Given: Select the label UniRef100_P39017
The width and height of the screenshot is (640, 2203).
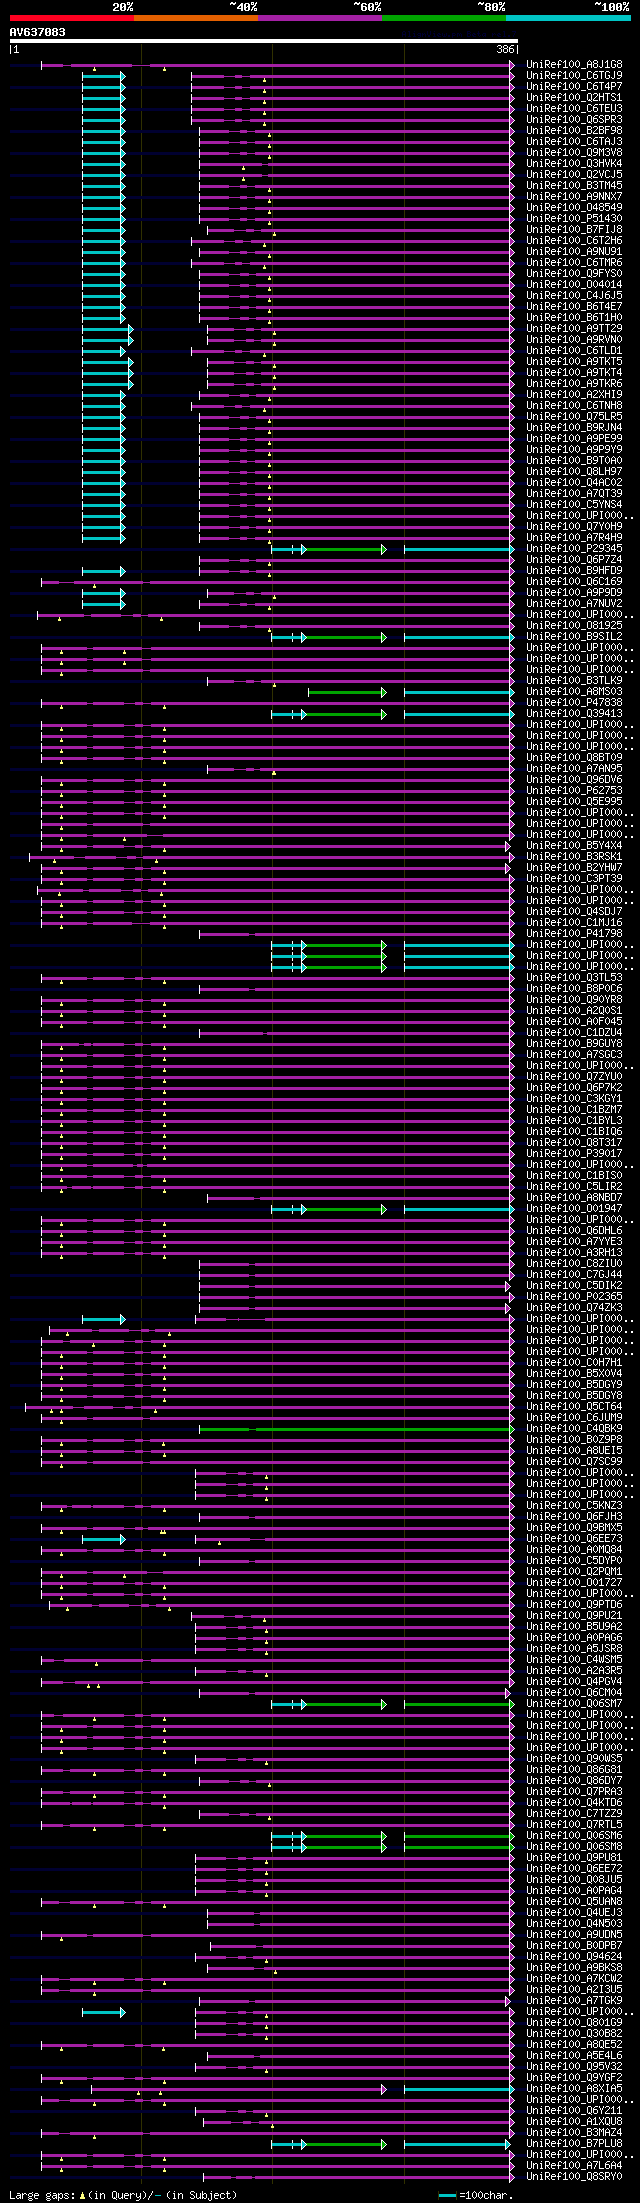Looking at the screenshot, I should (x=574, y=1153).
